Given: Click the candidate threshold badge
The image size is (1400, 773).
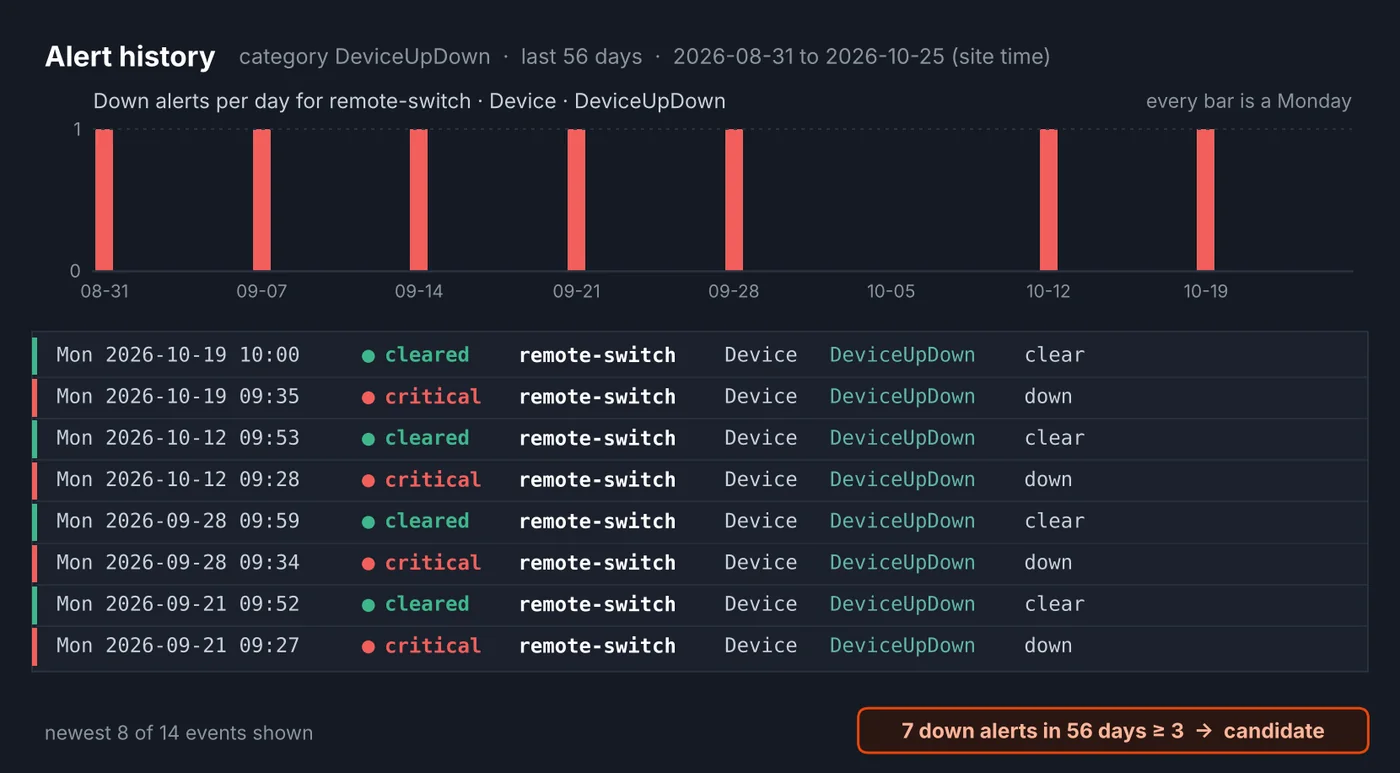Looking at the screenshot, I should [x=1112, y=731].
